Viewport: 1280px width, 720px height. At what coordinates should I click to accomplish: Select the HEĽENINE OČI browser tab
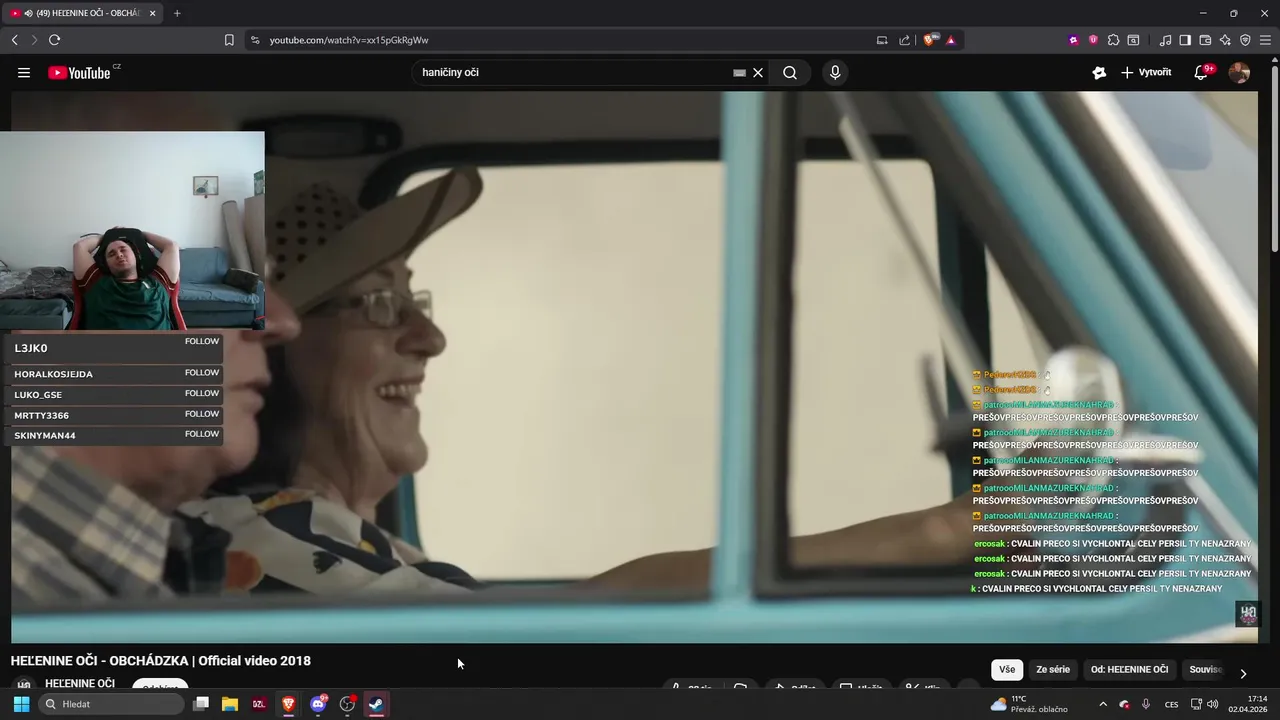(x=84, y=13)
